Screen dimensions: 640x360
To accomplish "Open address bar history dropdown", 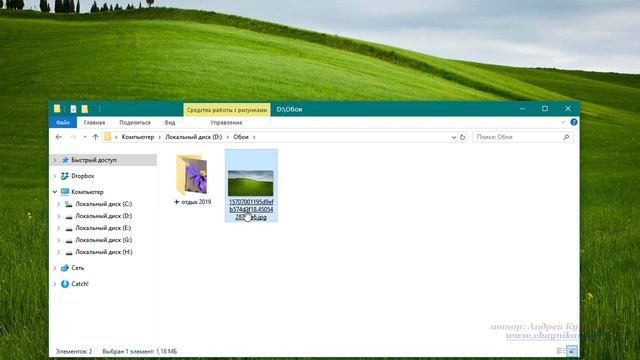I will [x=453, y=138].
